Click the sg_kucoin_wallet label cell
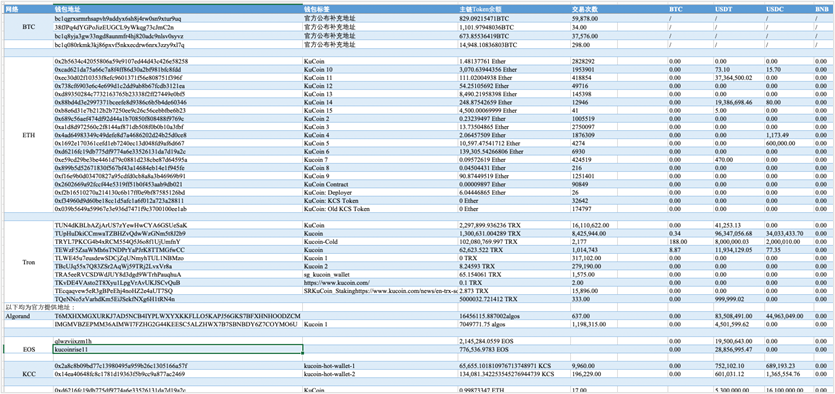 (380, 274)
